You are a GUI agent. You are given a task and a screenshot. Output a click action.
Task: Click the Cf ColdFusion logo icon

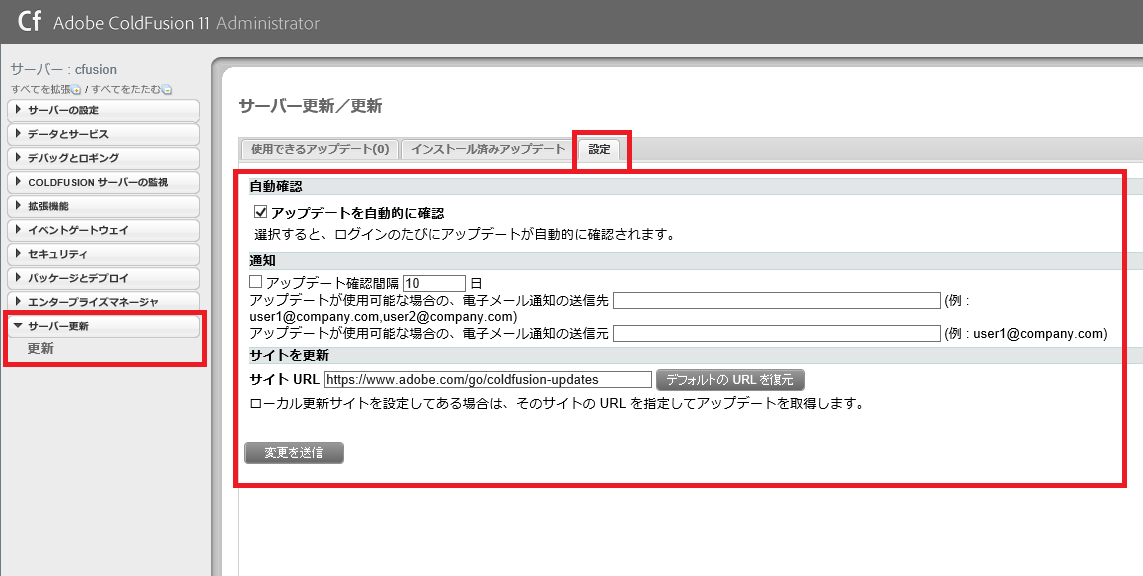coord(29,21)
